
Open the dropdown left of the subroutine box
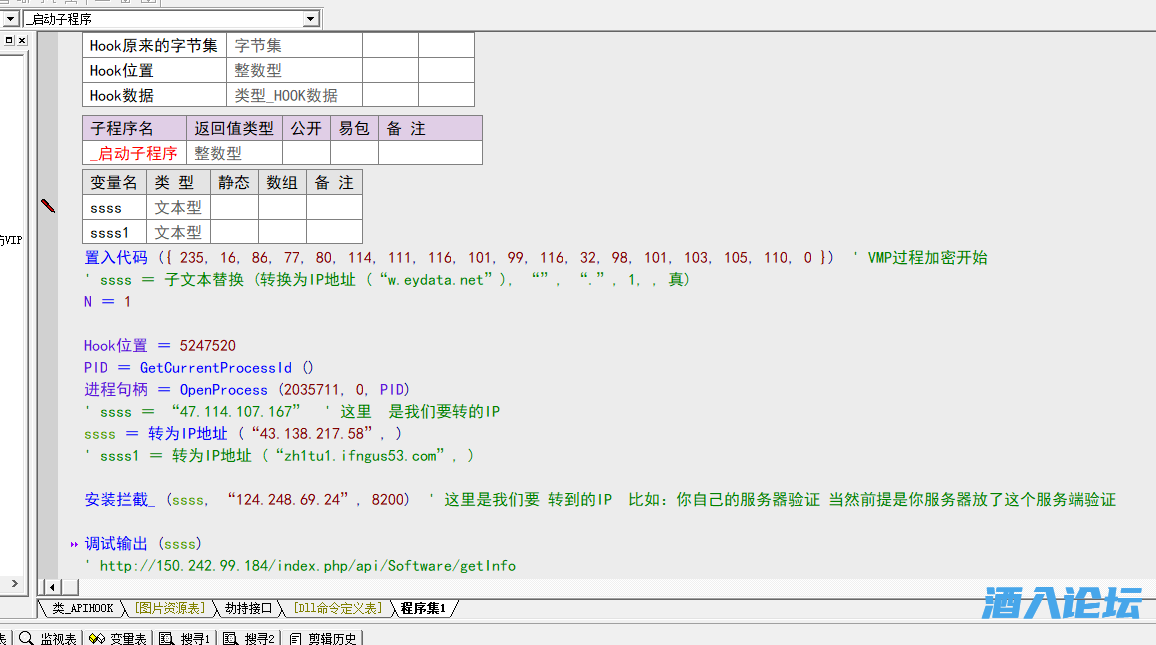(12, 19)
